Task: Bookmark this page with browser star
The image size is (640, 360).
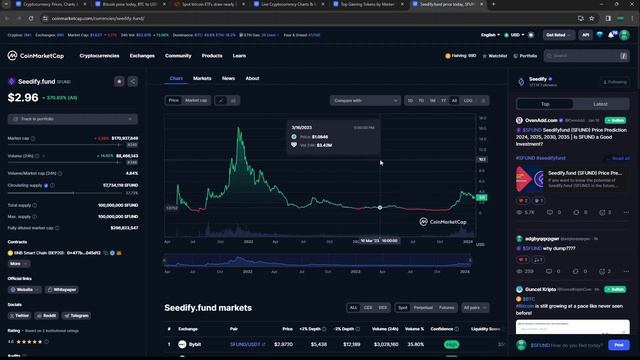Action: pos(591,18)
